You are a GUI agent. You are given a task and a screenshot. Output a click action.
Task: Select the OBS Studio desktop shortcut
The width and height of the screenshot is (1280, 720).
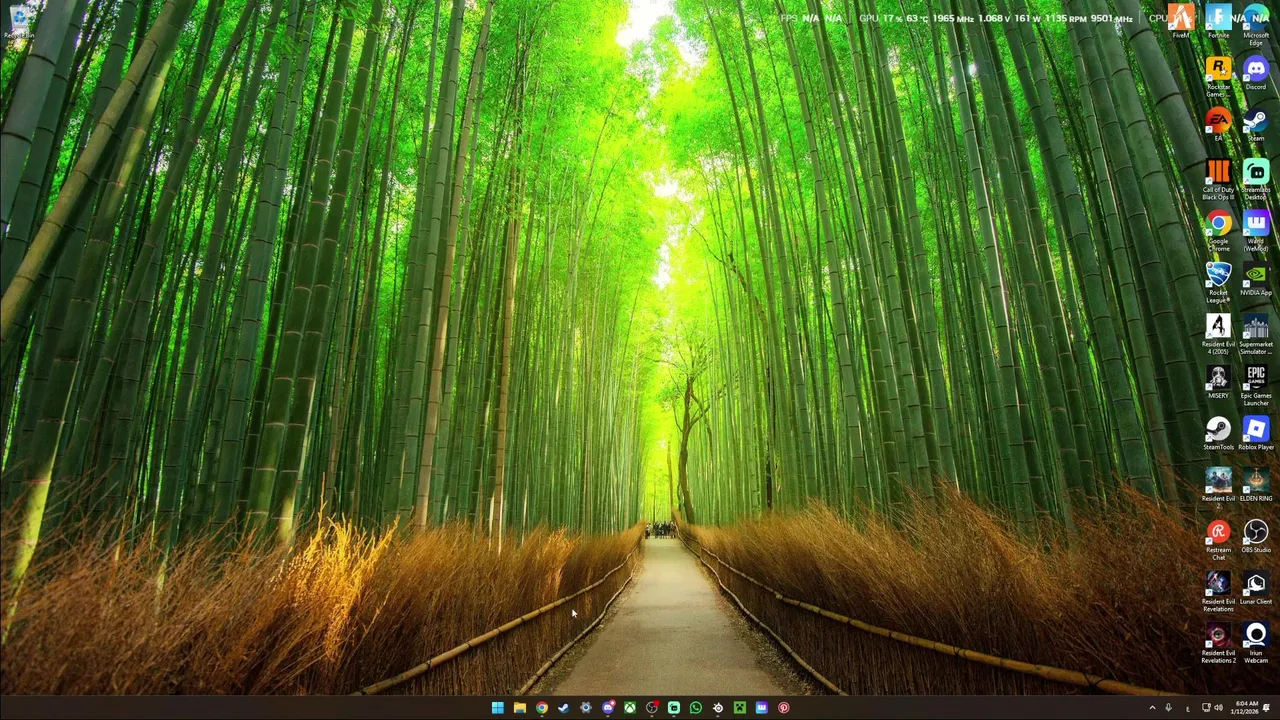point(1256,537)
